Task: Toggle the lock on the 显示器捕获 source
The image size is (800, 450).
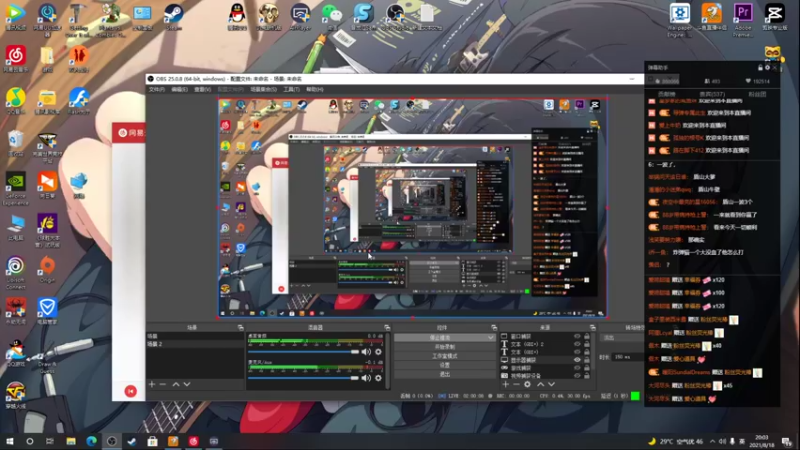Action: pyautogui.click(x=587, y=360)
